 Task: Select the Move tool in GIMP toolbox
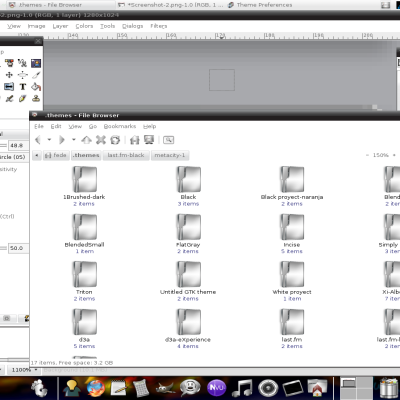coord(9,75)
